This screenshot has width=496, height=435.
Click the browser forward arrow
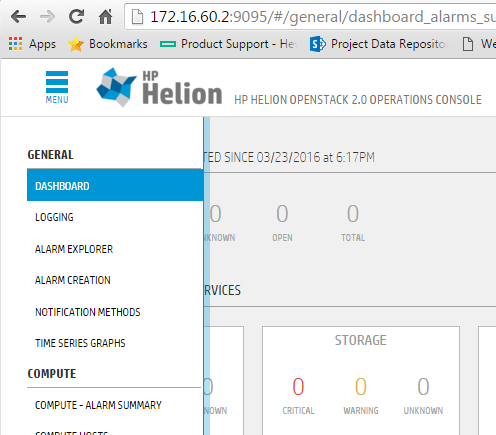47,16
